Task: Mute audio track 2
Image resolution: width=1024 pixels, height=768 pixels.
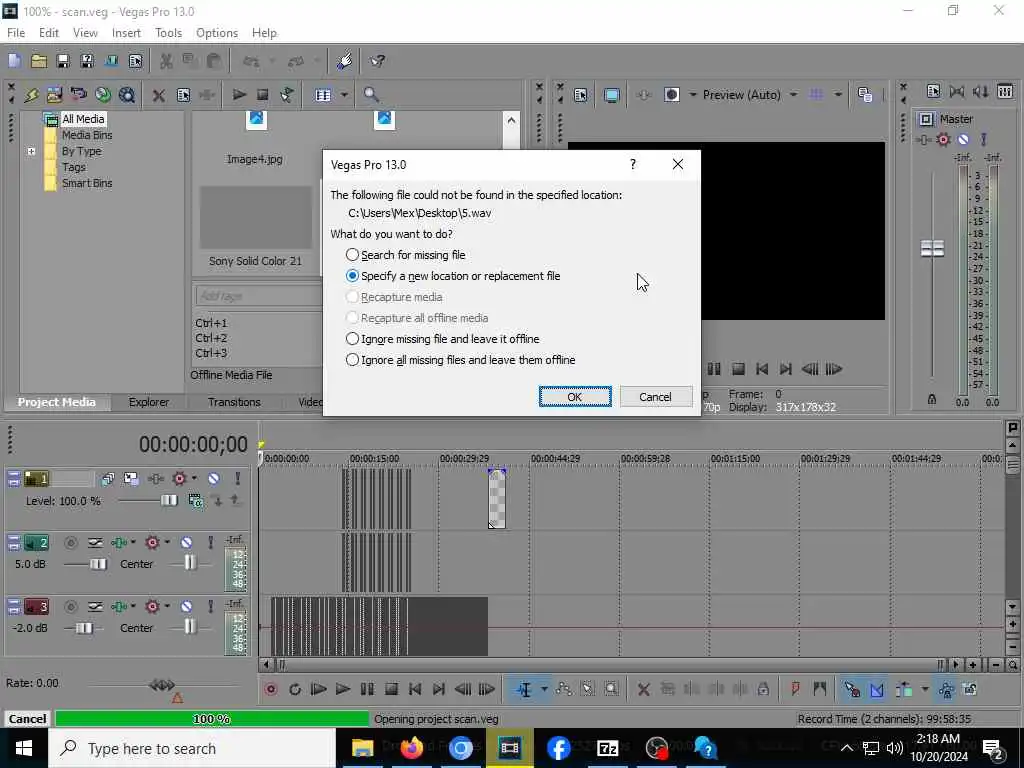Action: point(186,542)
